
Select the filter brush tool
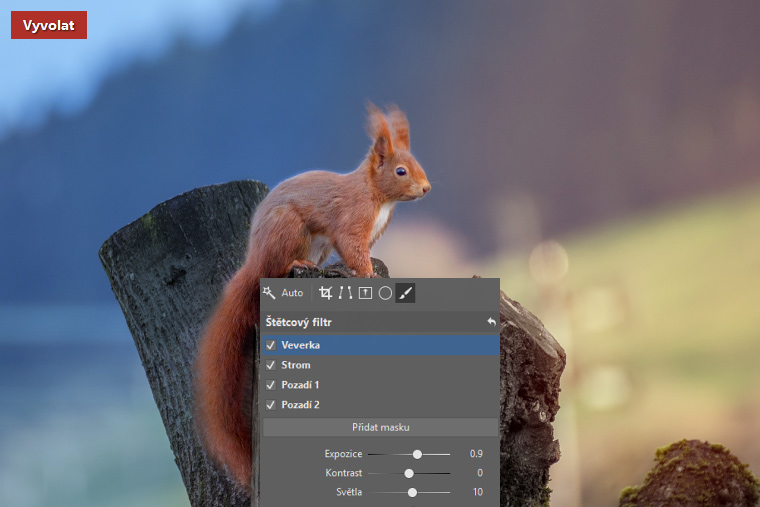(405, 293)
